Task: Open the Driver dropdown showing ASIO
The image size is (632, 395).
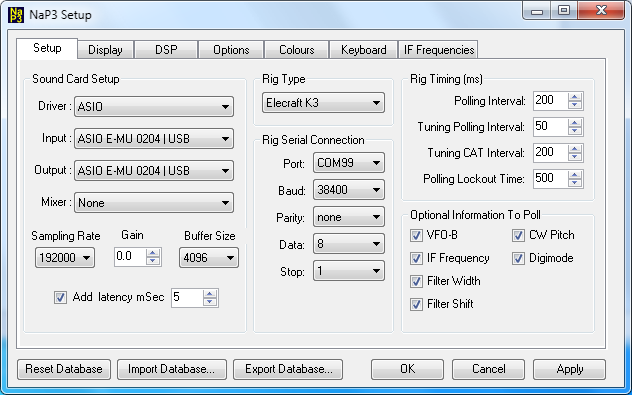Action: point(154,107)
